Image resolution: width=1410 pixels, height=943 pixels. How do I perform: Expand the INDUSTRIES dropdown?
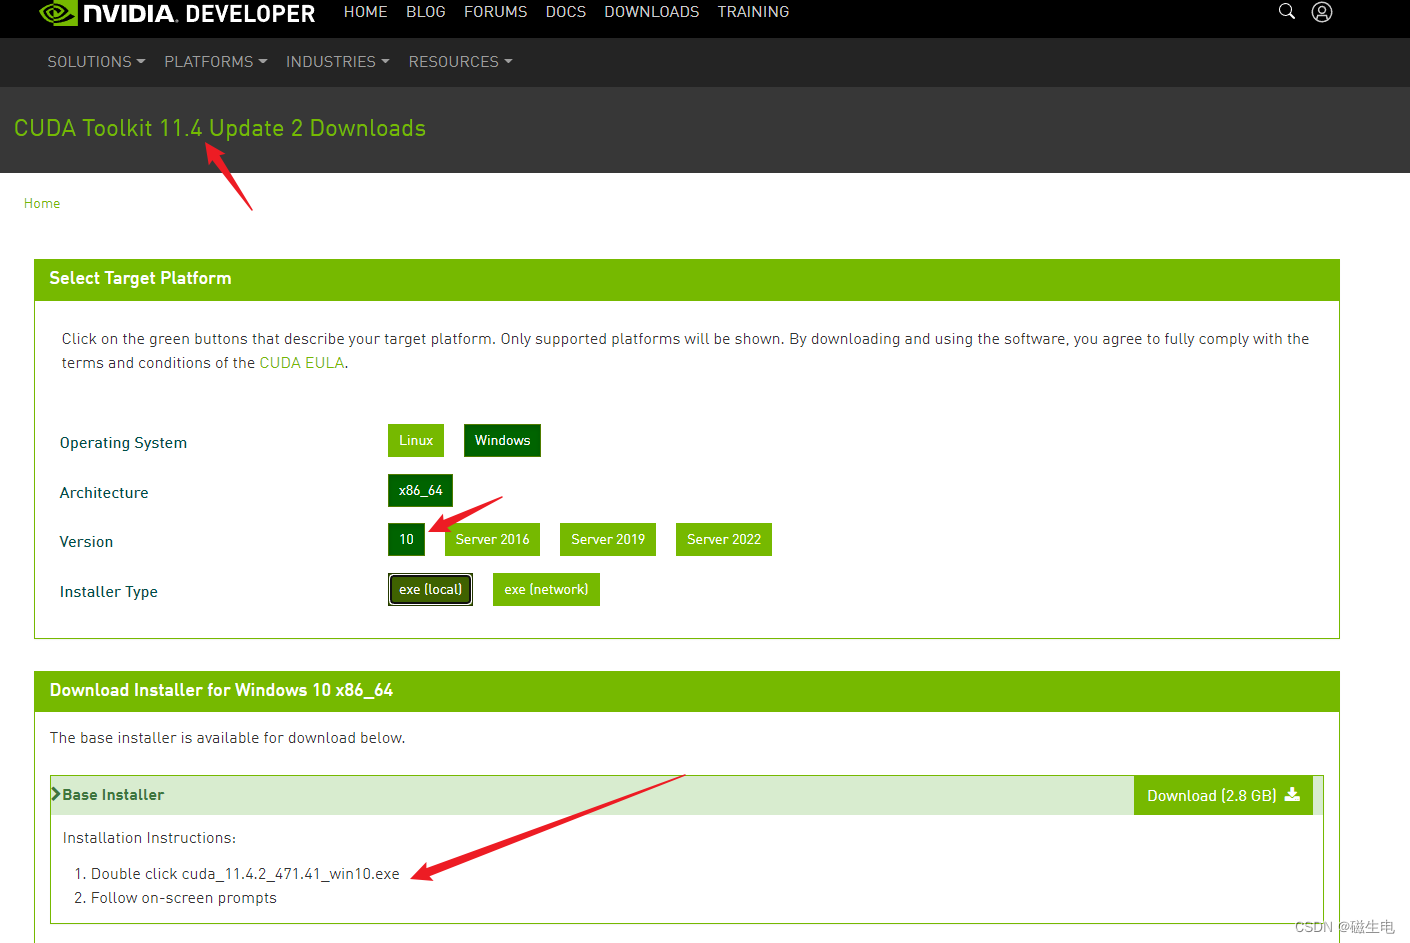click(x=337, y=62)
